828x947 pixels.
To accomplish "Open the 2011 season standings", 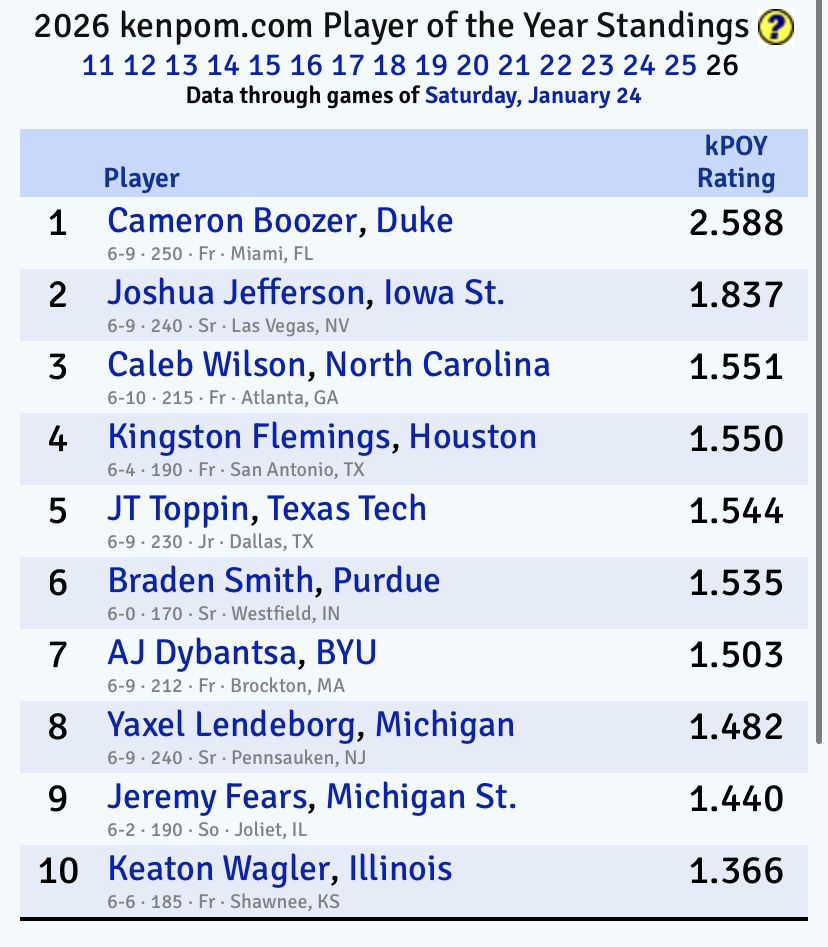I will click(x=98, y=66).
